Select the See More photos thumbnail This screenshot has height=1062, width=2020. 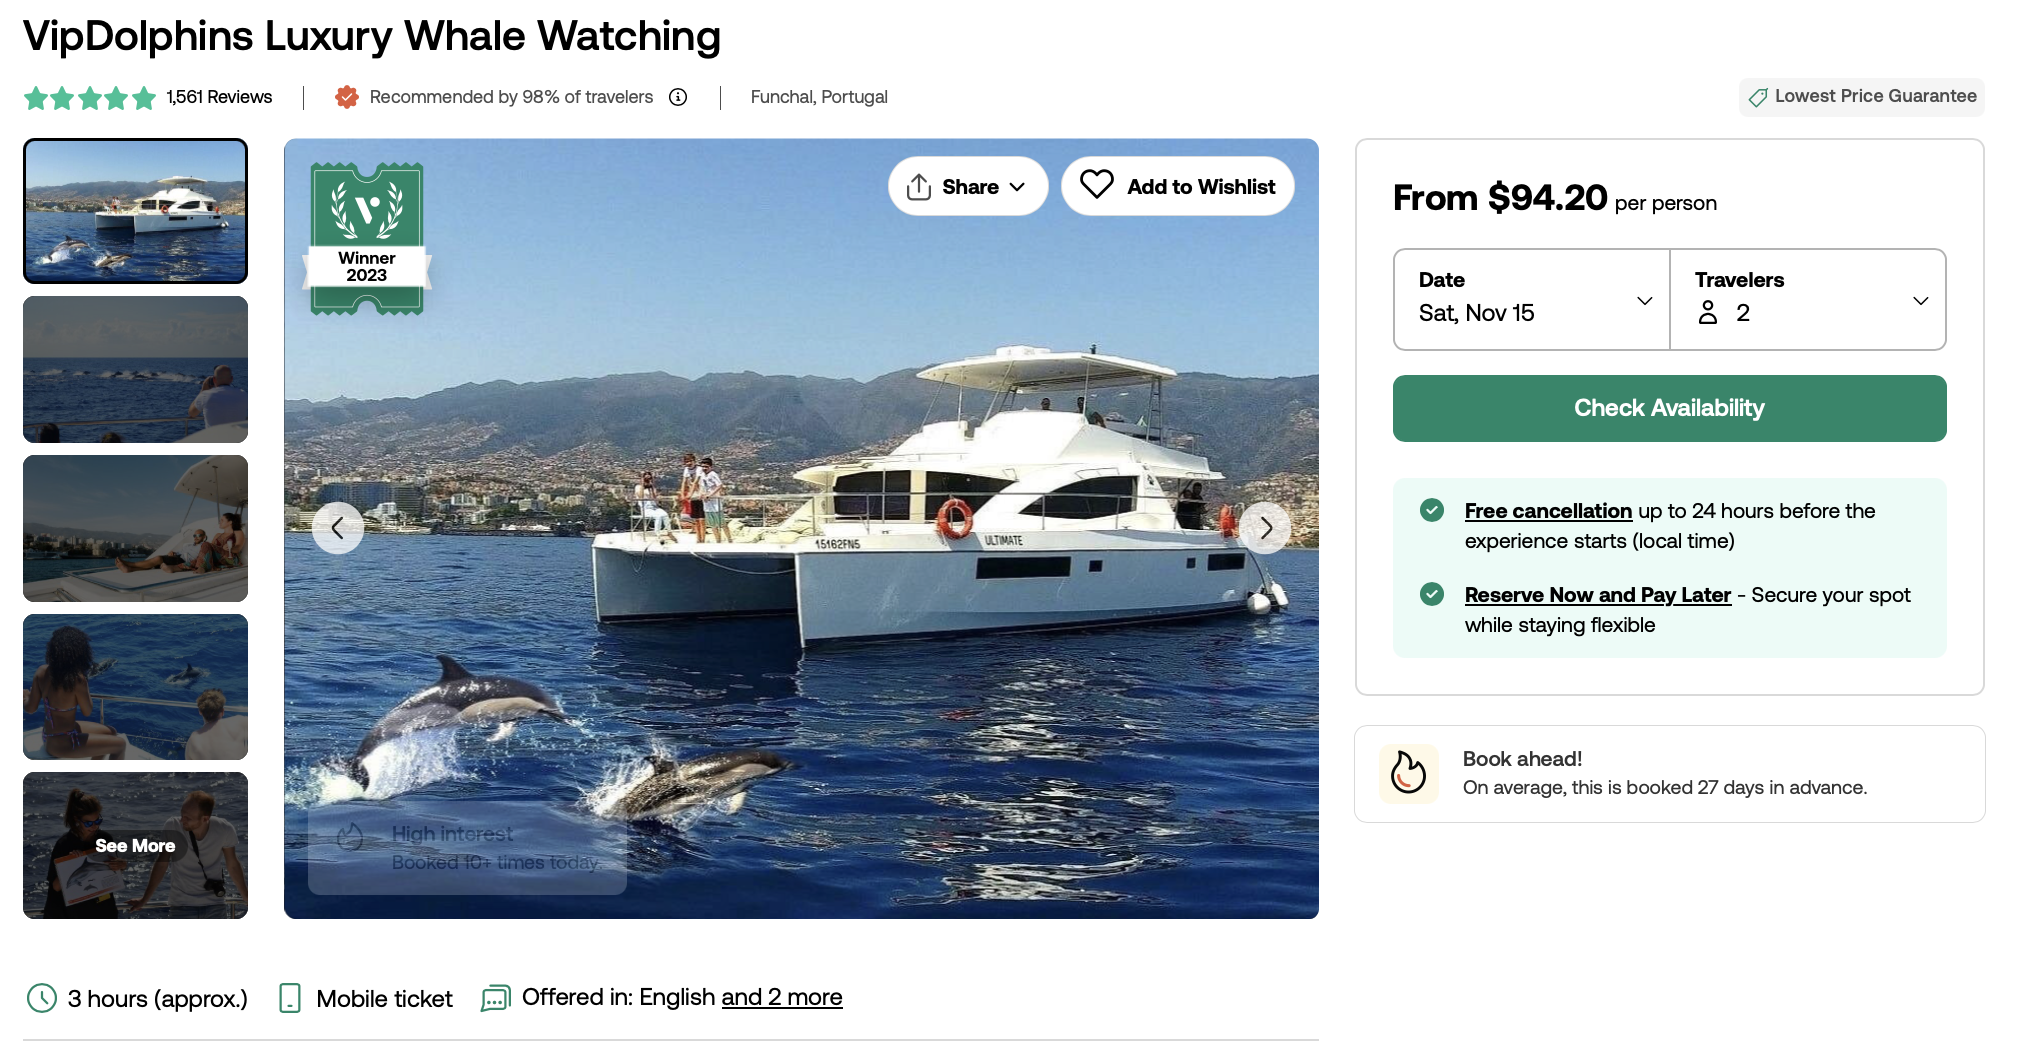(135, 845)
